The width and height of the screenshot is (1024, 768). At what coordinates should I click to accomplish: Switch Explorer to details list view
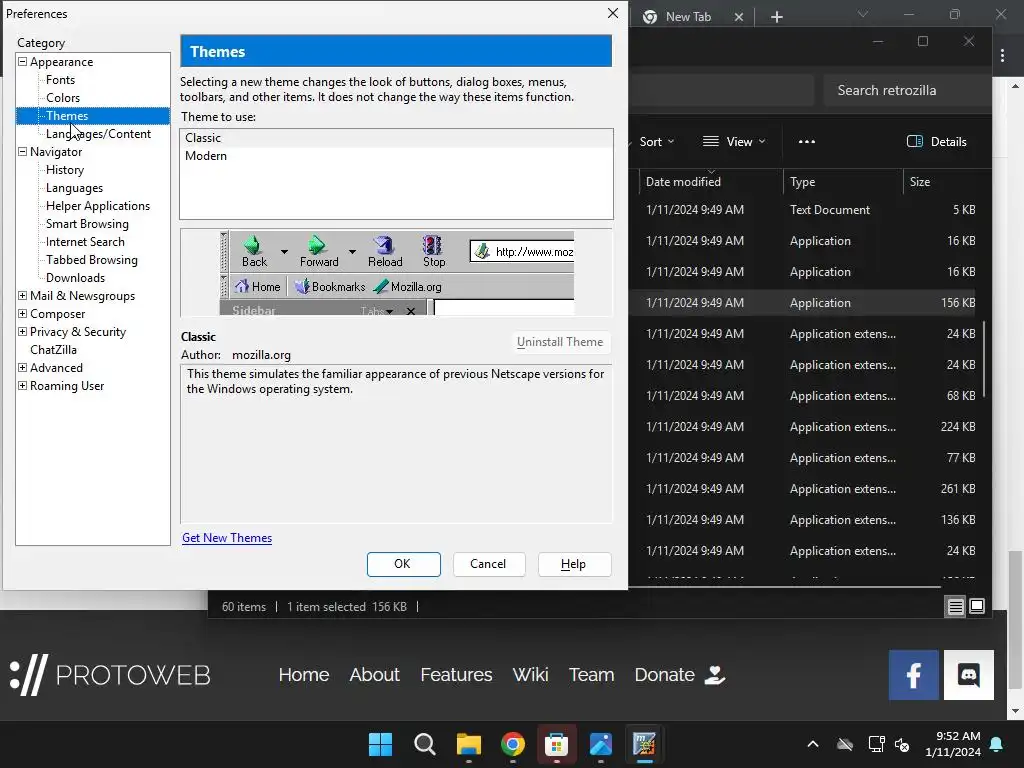coord(955,607)
